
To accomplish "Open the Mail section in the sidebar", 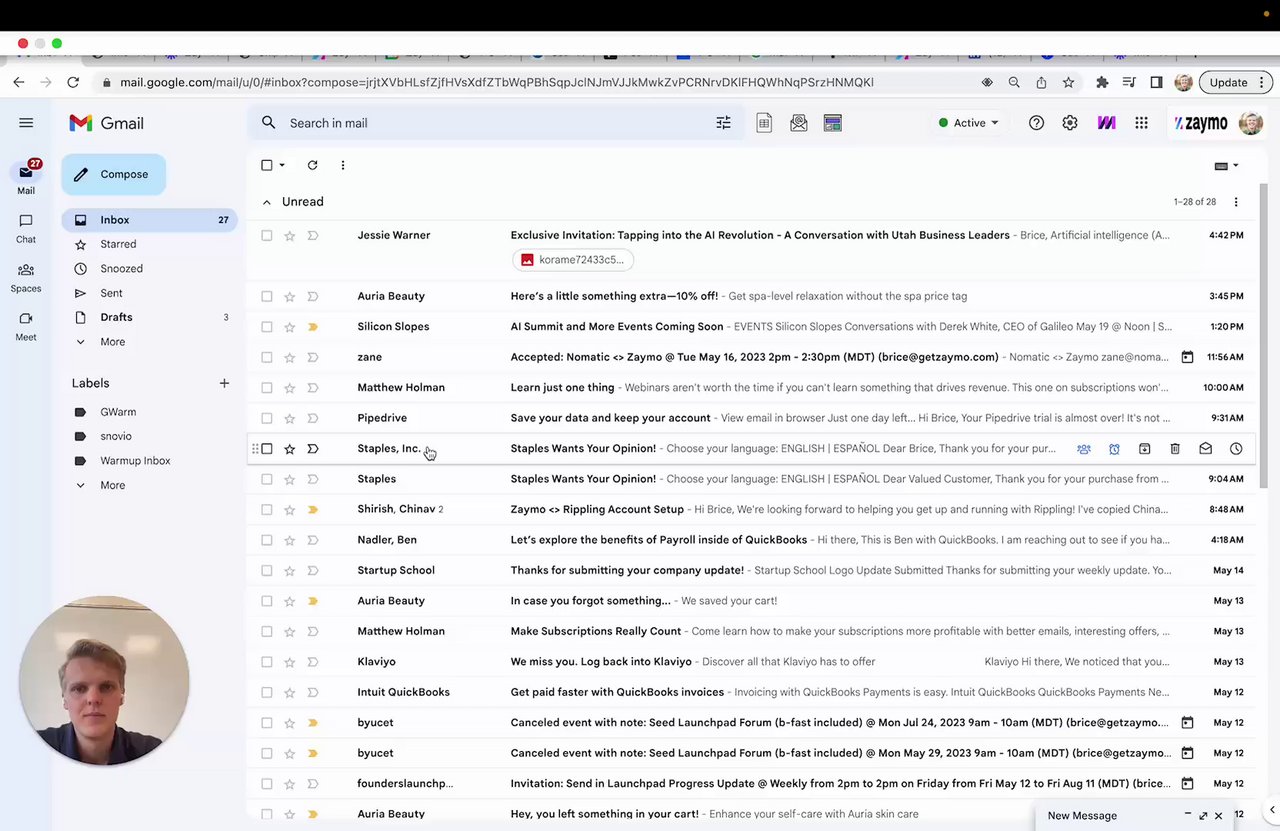I will [x=26, y=177].
